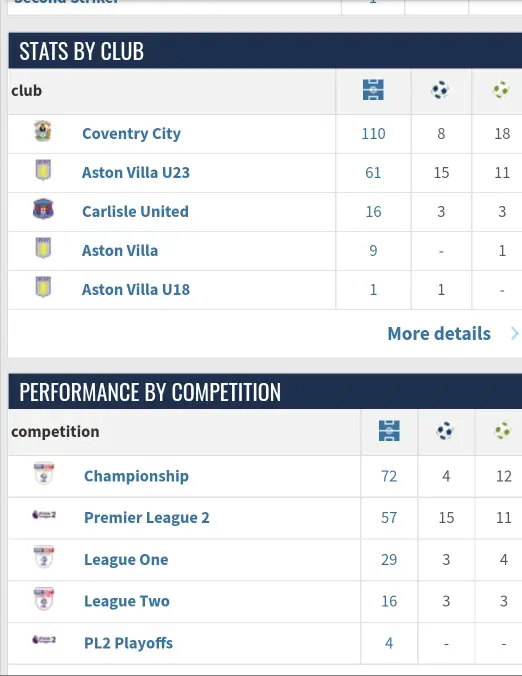Click the Championship competition logo
The width and height of the screenshot is (522, 676).
point(44,473)
